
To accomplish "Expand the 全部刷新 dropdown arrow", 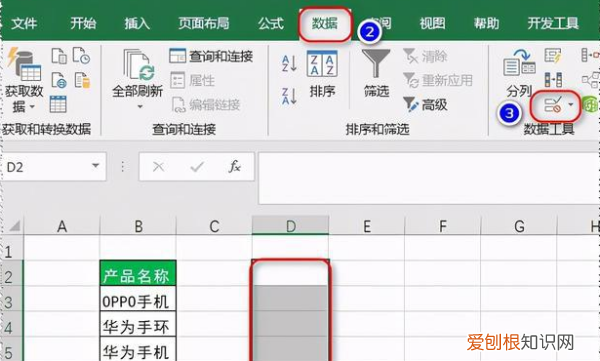I will point(140,107).
